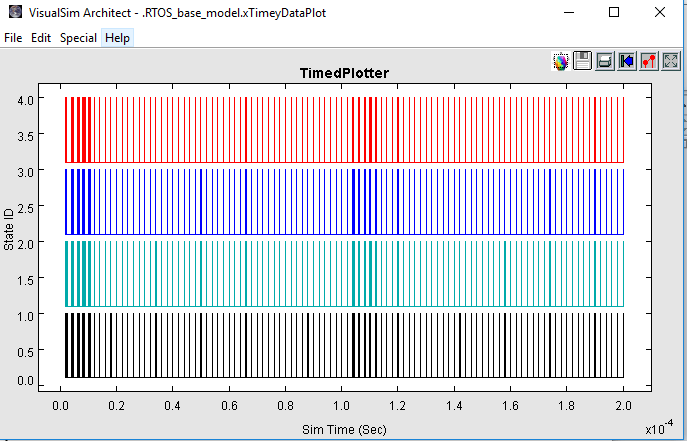687x441 pixels.
Task: Open the Help menu
Action: coord(117,38)
